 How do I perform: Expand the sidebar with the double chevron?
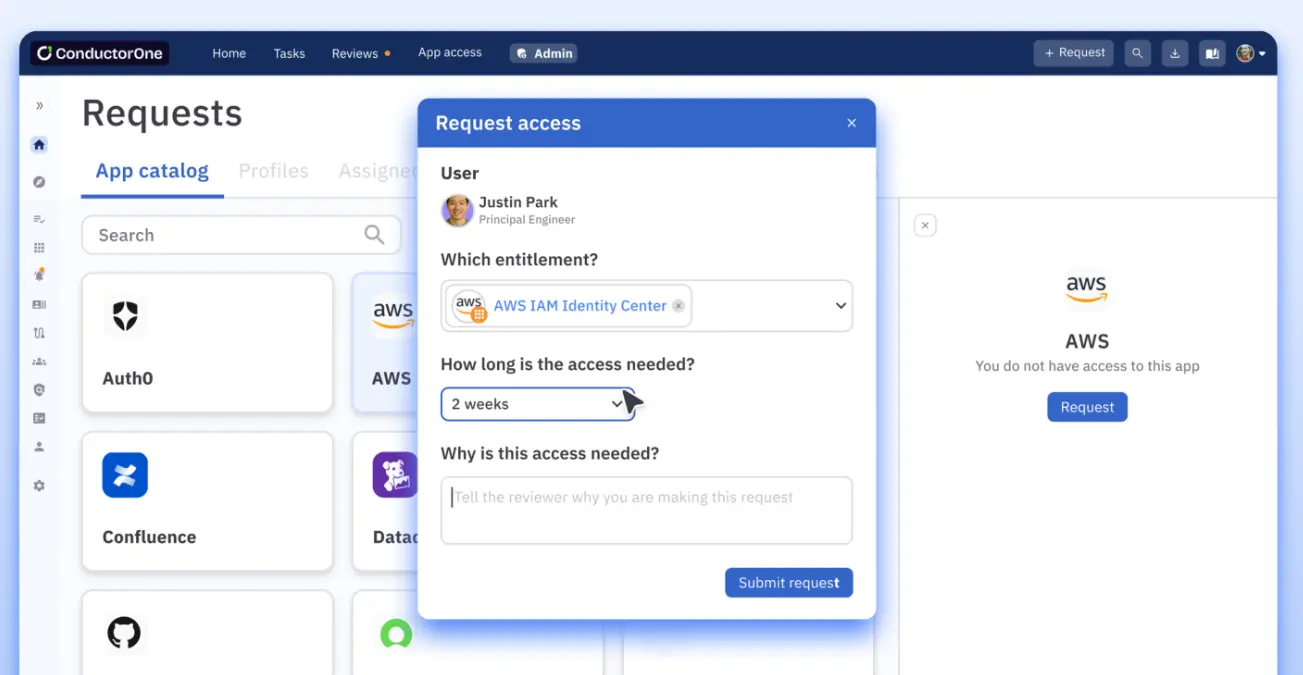pos(39,106)
